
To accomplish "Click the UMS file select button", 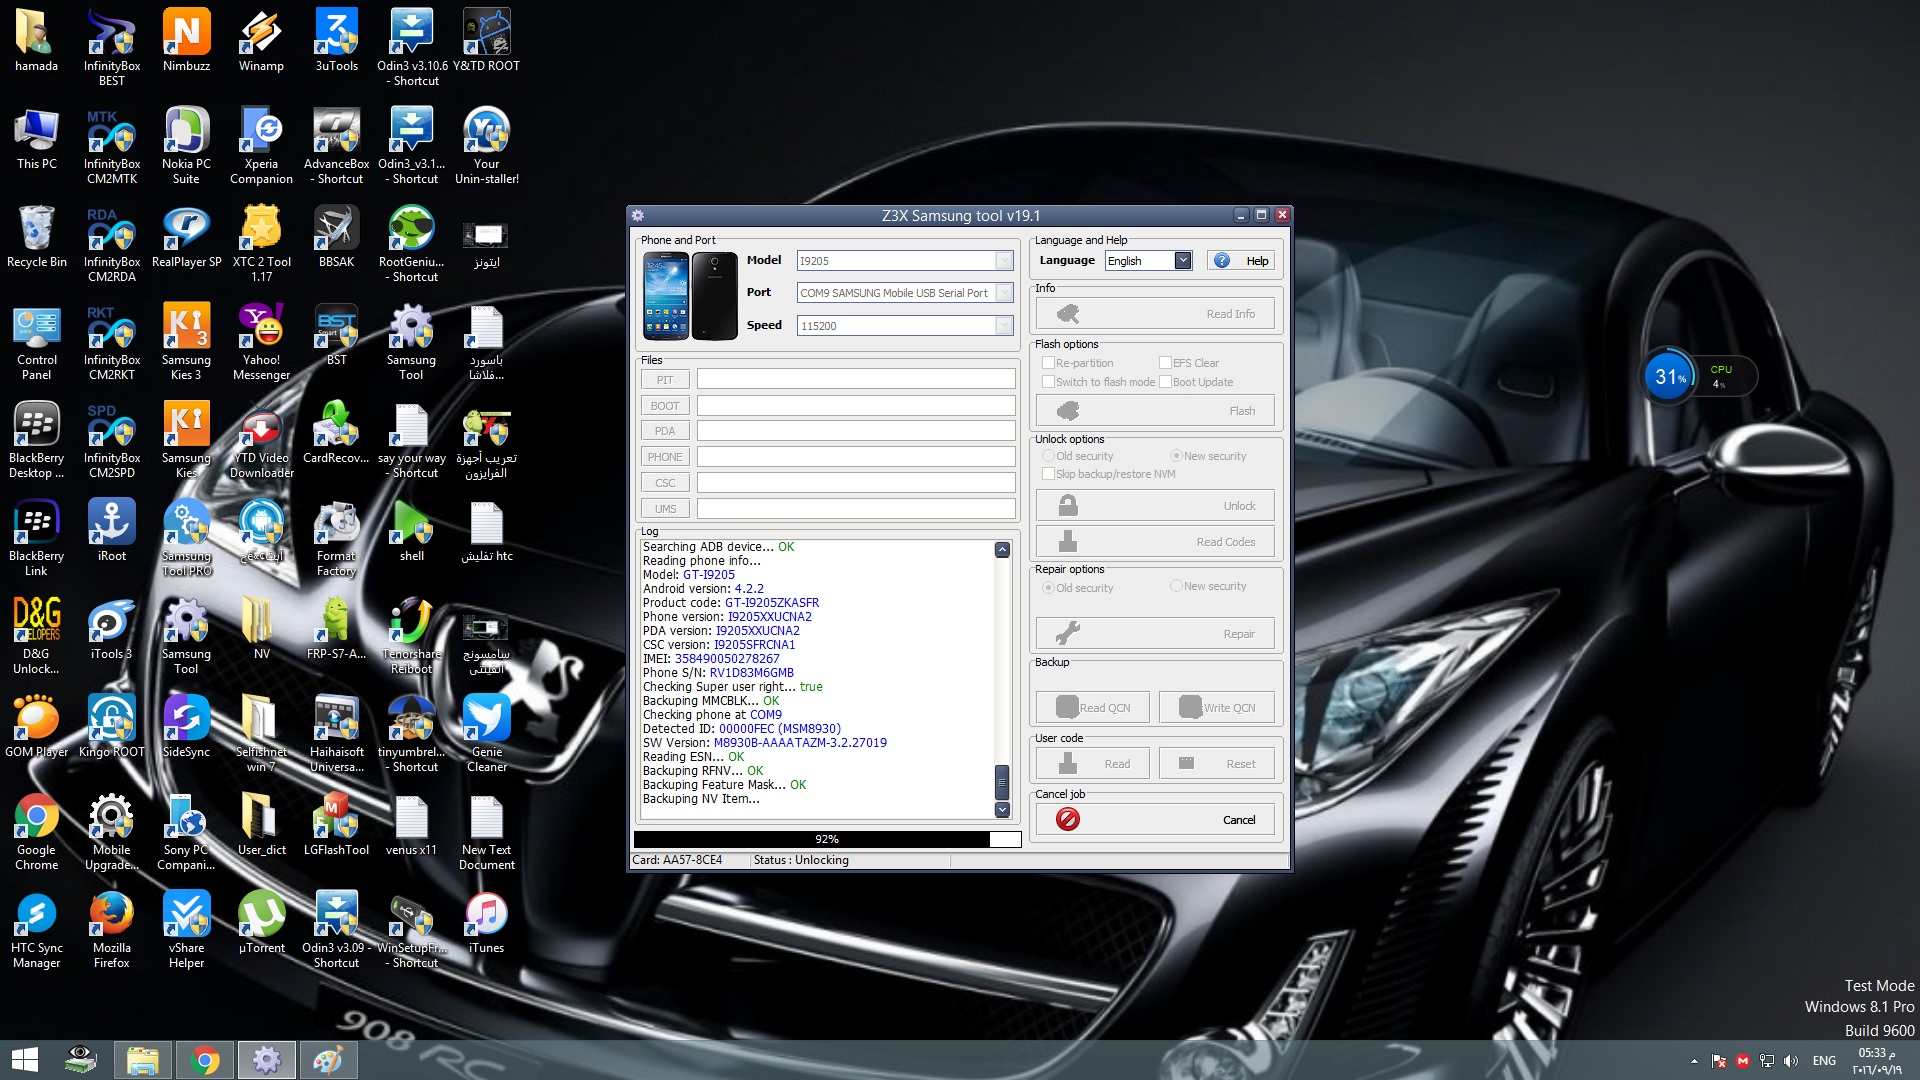I will (665, 509).
